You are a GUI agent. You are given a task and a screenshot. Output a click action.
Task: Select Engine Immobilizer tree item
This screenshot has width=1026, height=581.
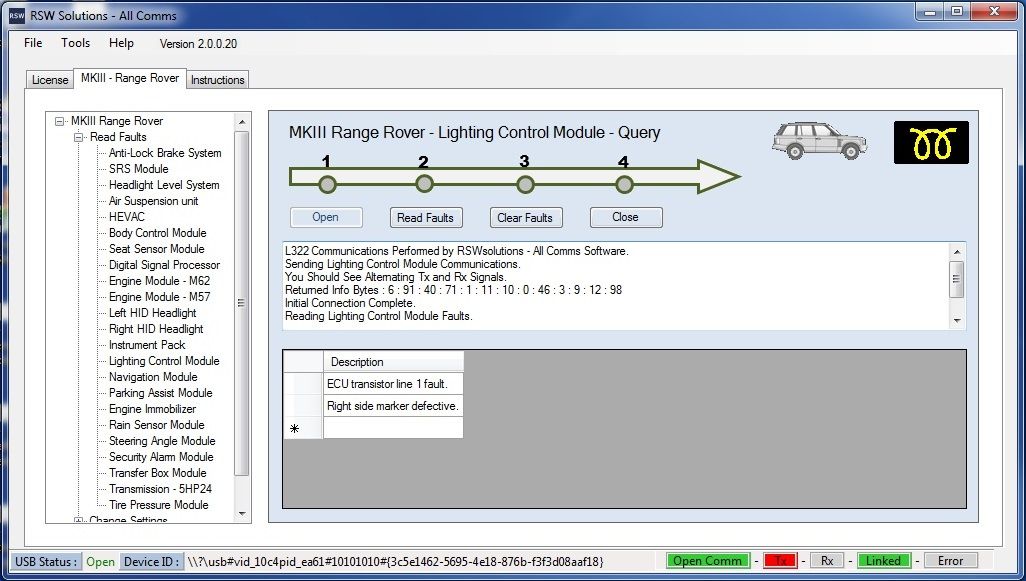(x=152, y=409)
